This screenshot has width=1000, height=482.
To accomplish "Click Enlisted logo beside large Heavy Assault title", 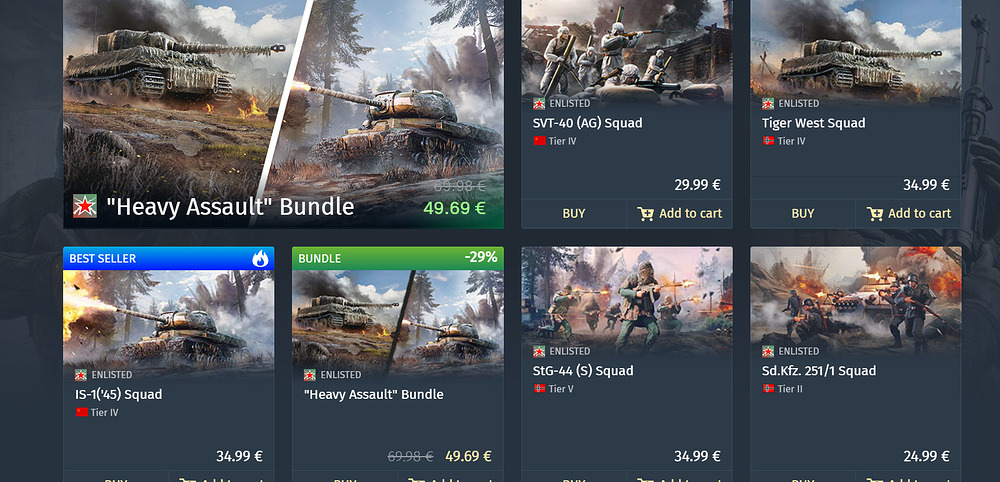I will (x=85, y=206).
